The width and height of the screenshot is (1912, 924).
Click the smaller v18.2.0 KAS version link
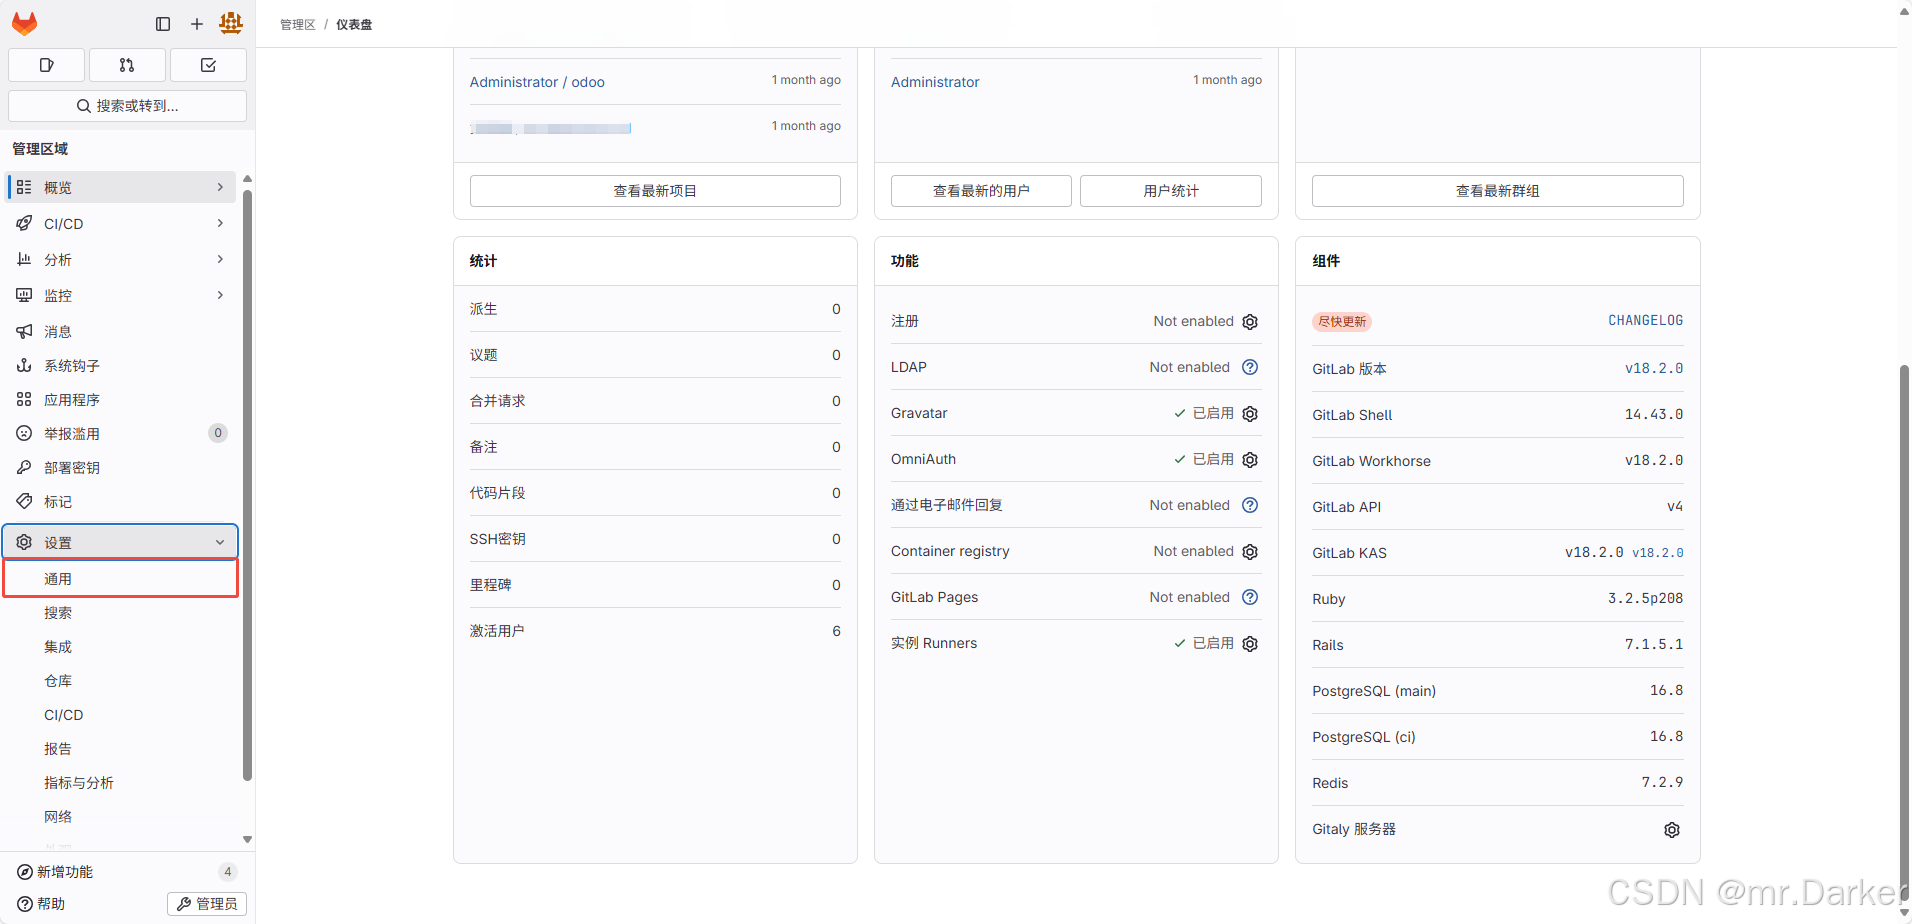pos(1658,553)
